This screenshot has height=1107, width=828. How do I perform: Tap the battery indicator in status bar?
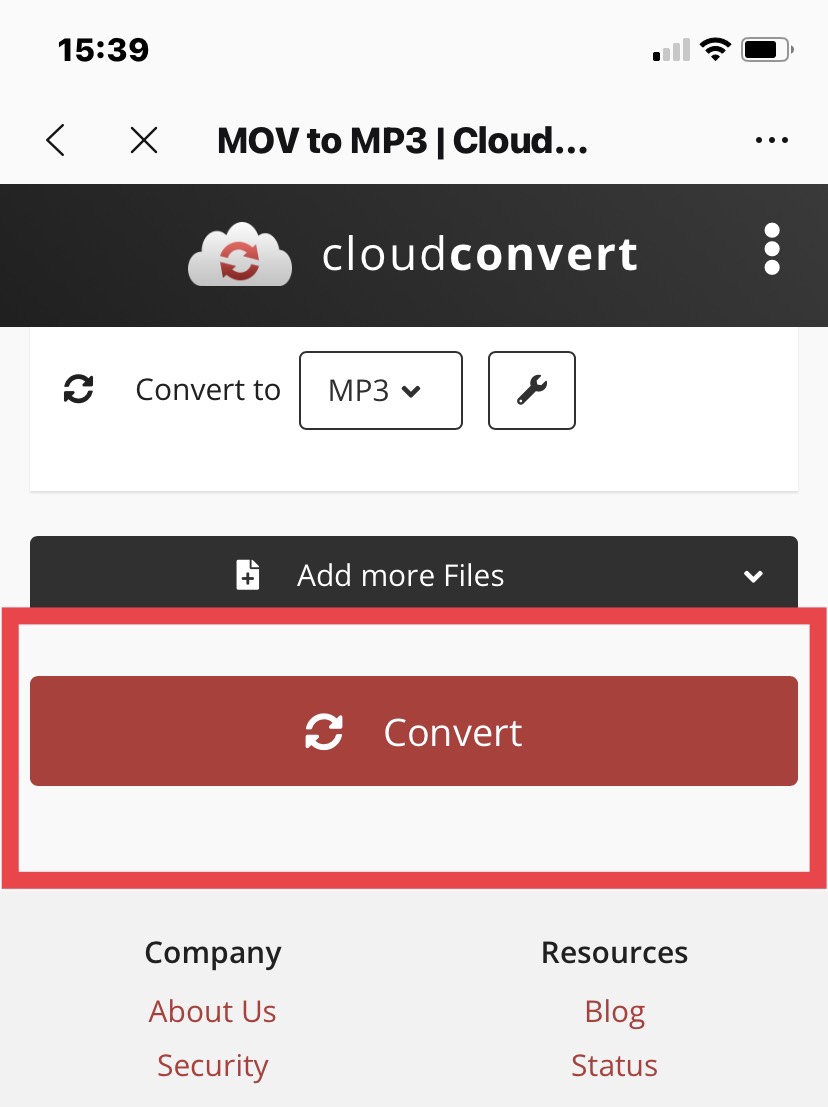(x=767, y=49)
